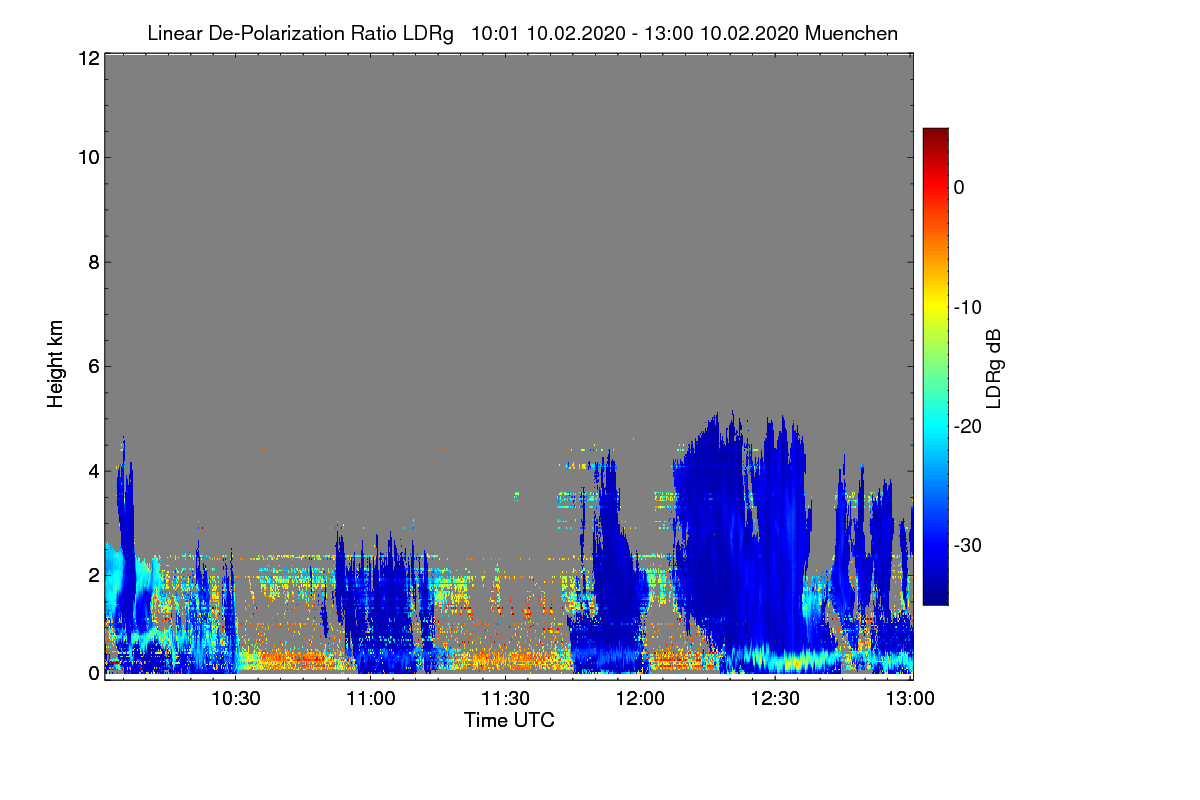The height and width of the screenshot is (800, 1200).
Task: Click the 10:30 time tick label
Action: 236,699
